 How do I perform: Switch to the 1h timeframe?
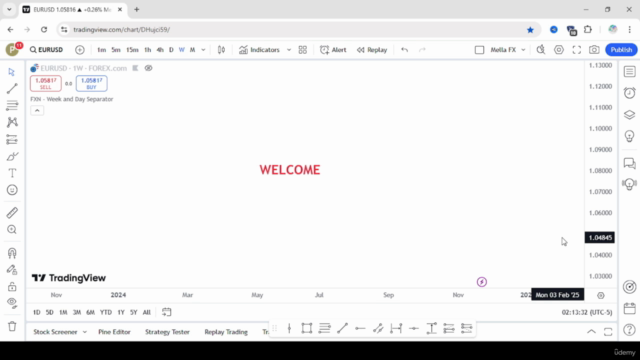147,50
